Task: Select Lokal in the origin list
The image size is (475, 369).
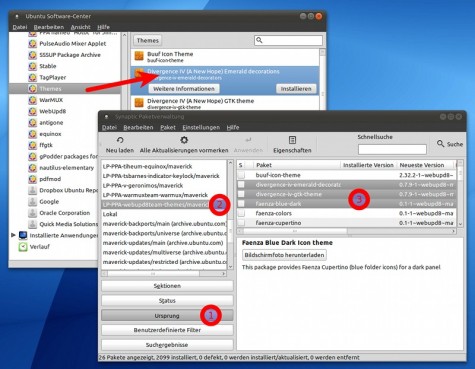Action: (164, 214)
